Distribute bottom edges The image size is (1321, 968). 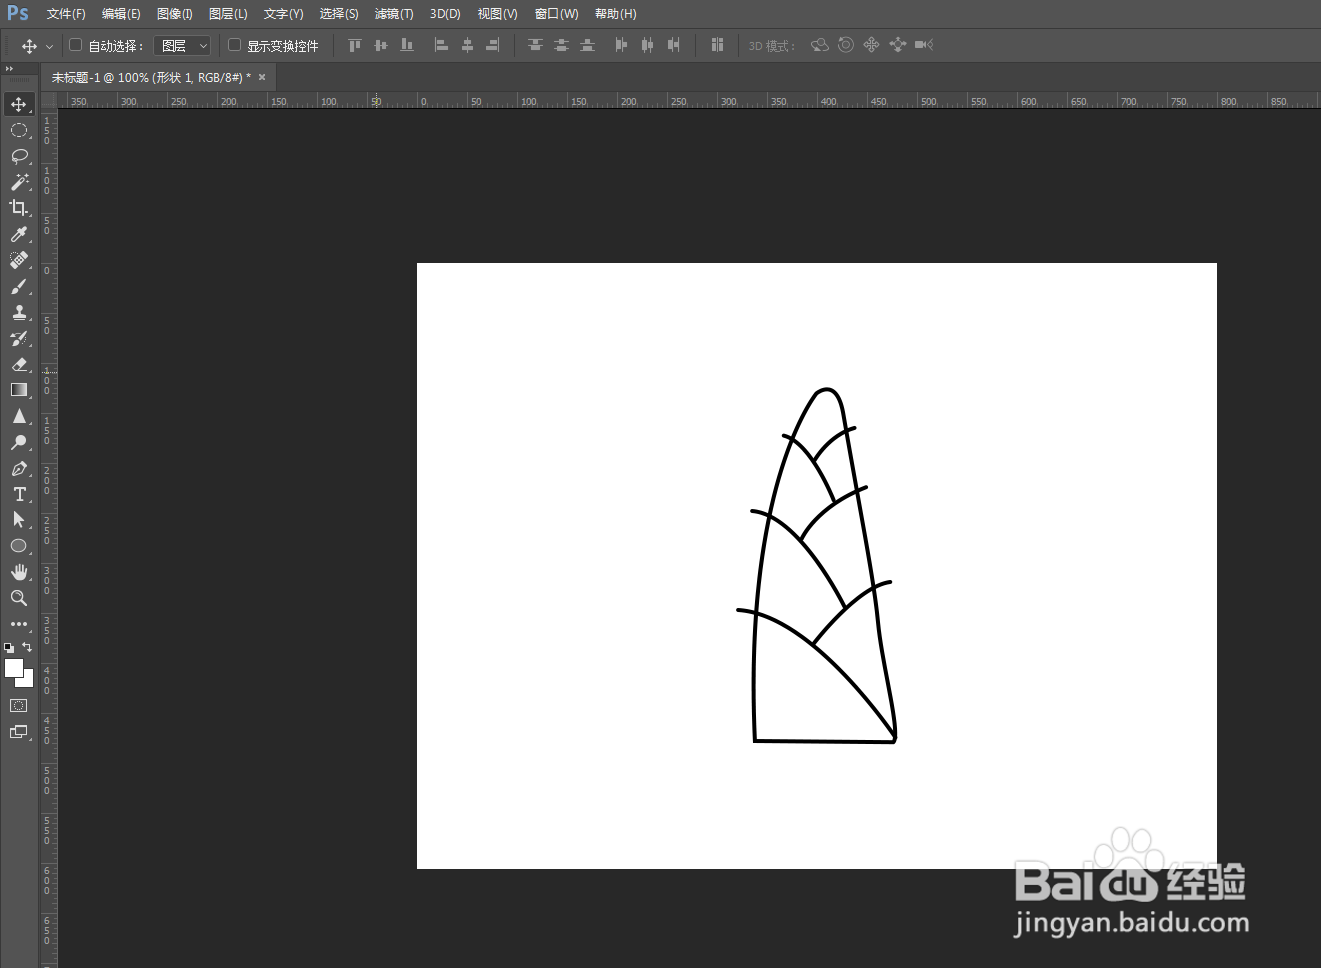[587, 45]
